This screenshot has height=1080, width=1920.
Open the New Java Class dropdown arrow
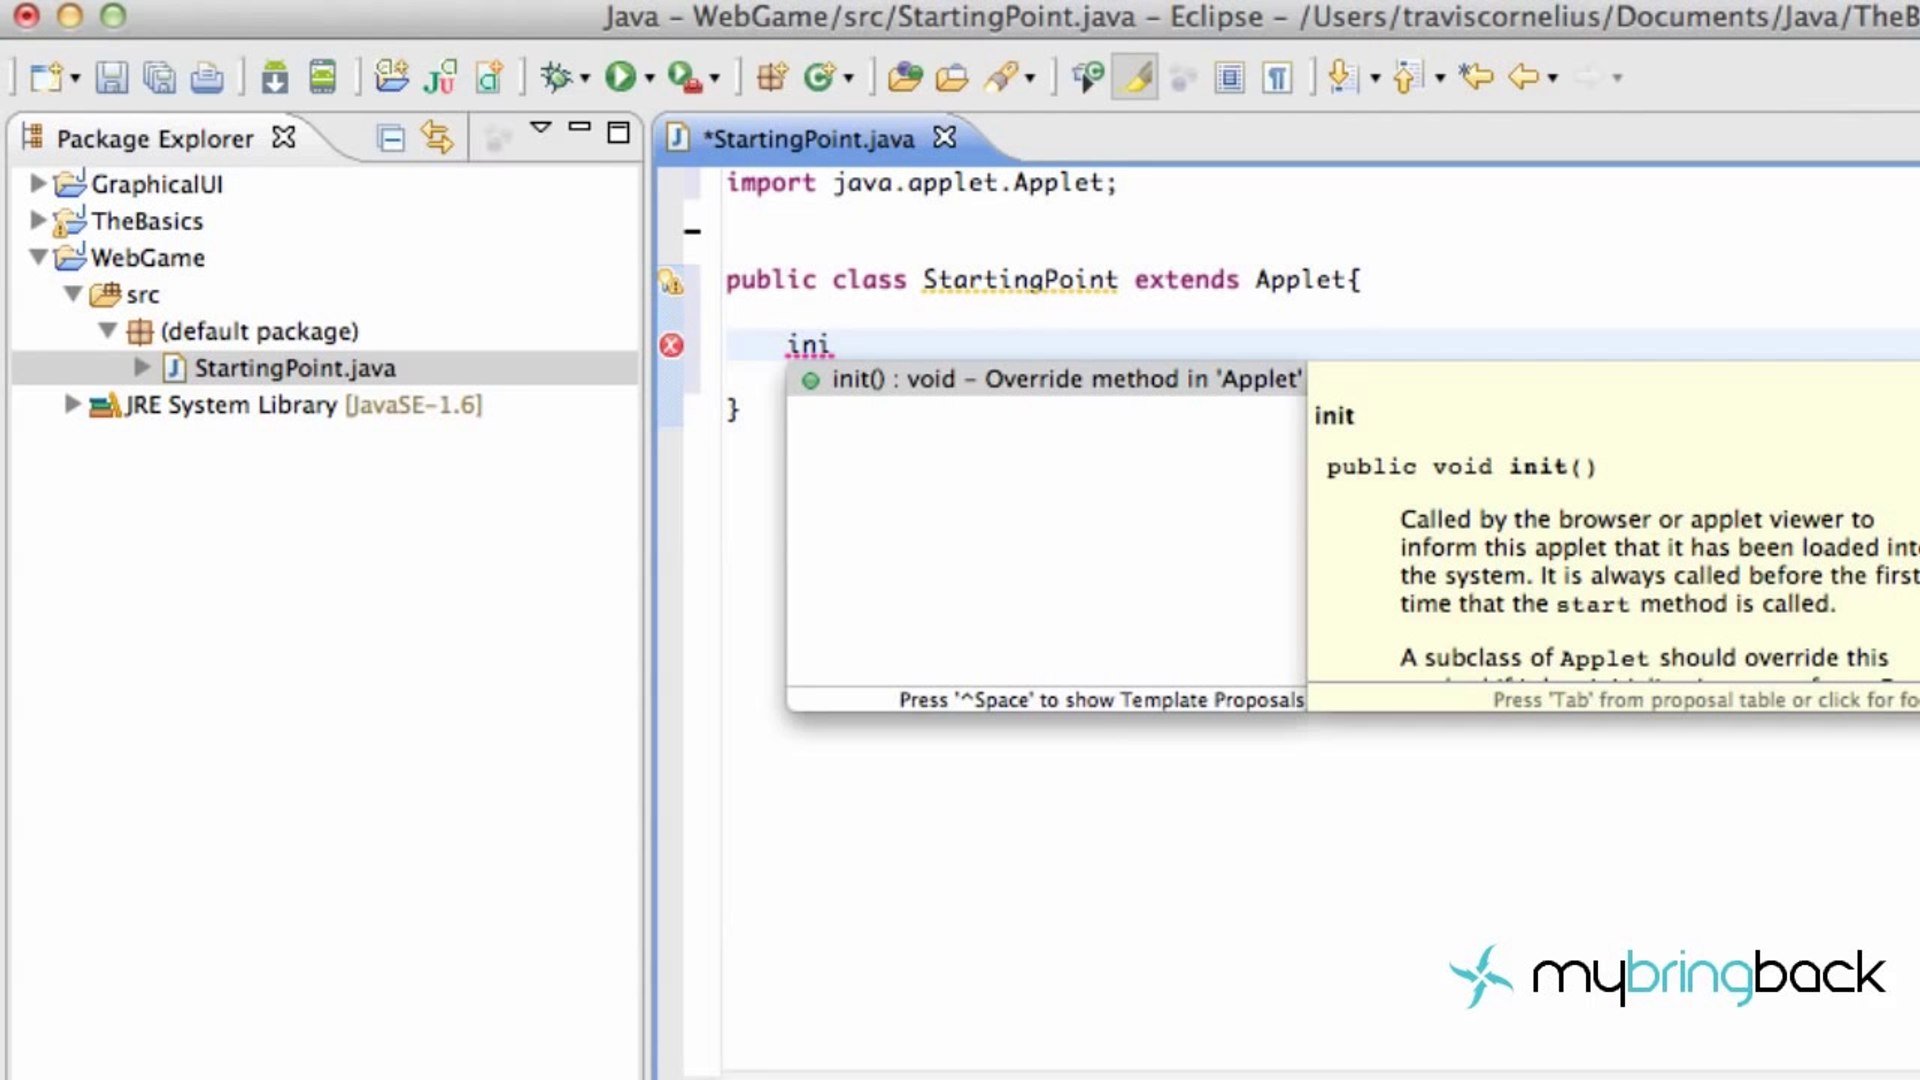point(849,78)
